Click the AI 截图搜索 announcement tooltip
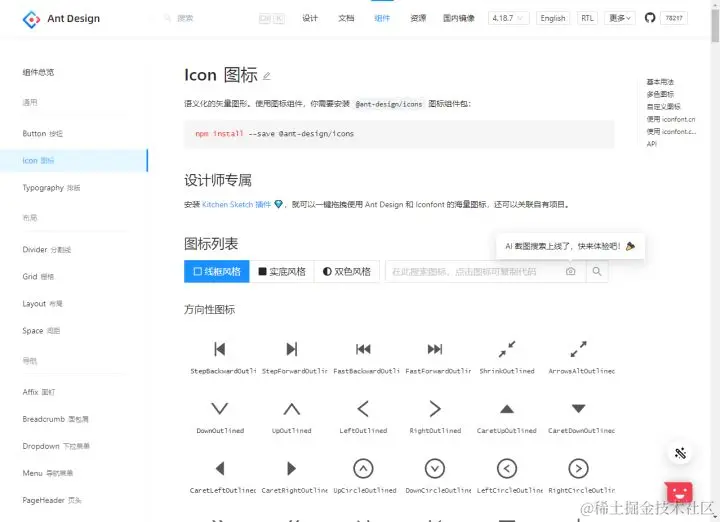This screenshot has height=522, width=720. click(x=570, y=246)
